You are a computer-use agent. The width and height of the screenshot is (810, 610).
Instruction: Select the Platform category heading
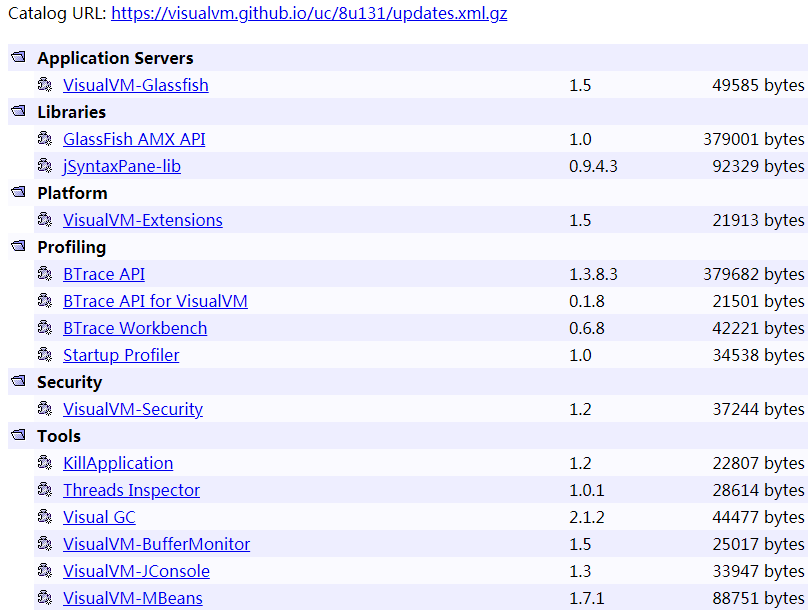click(72, 193)
